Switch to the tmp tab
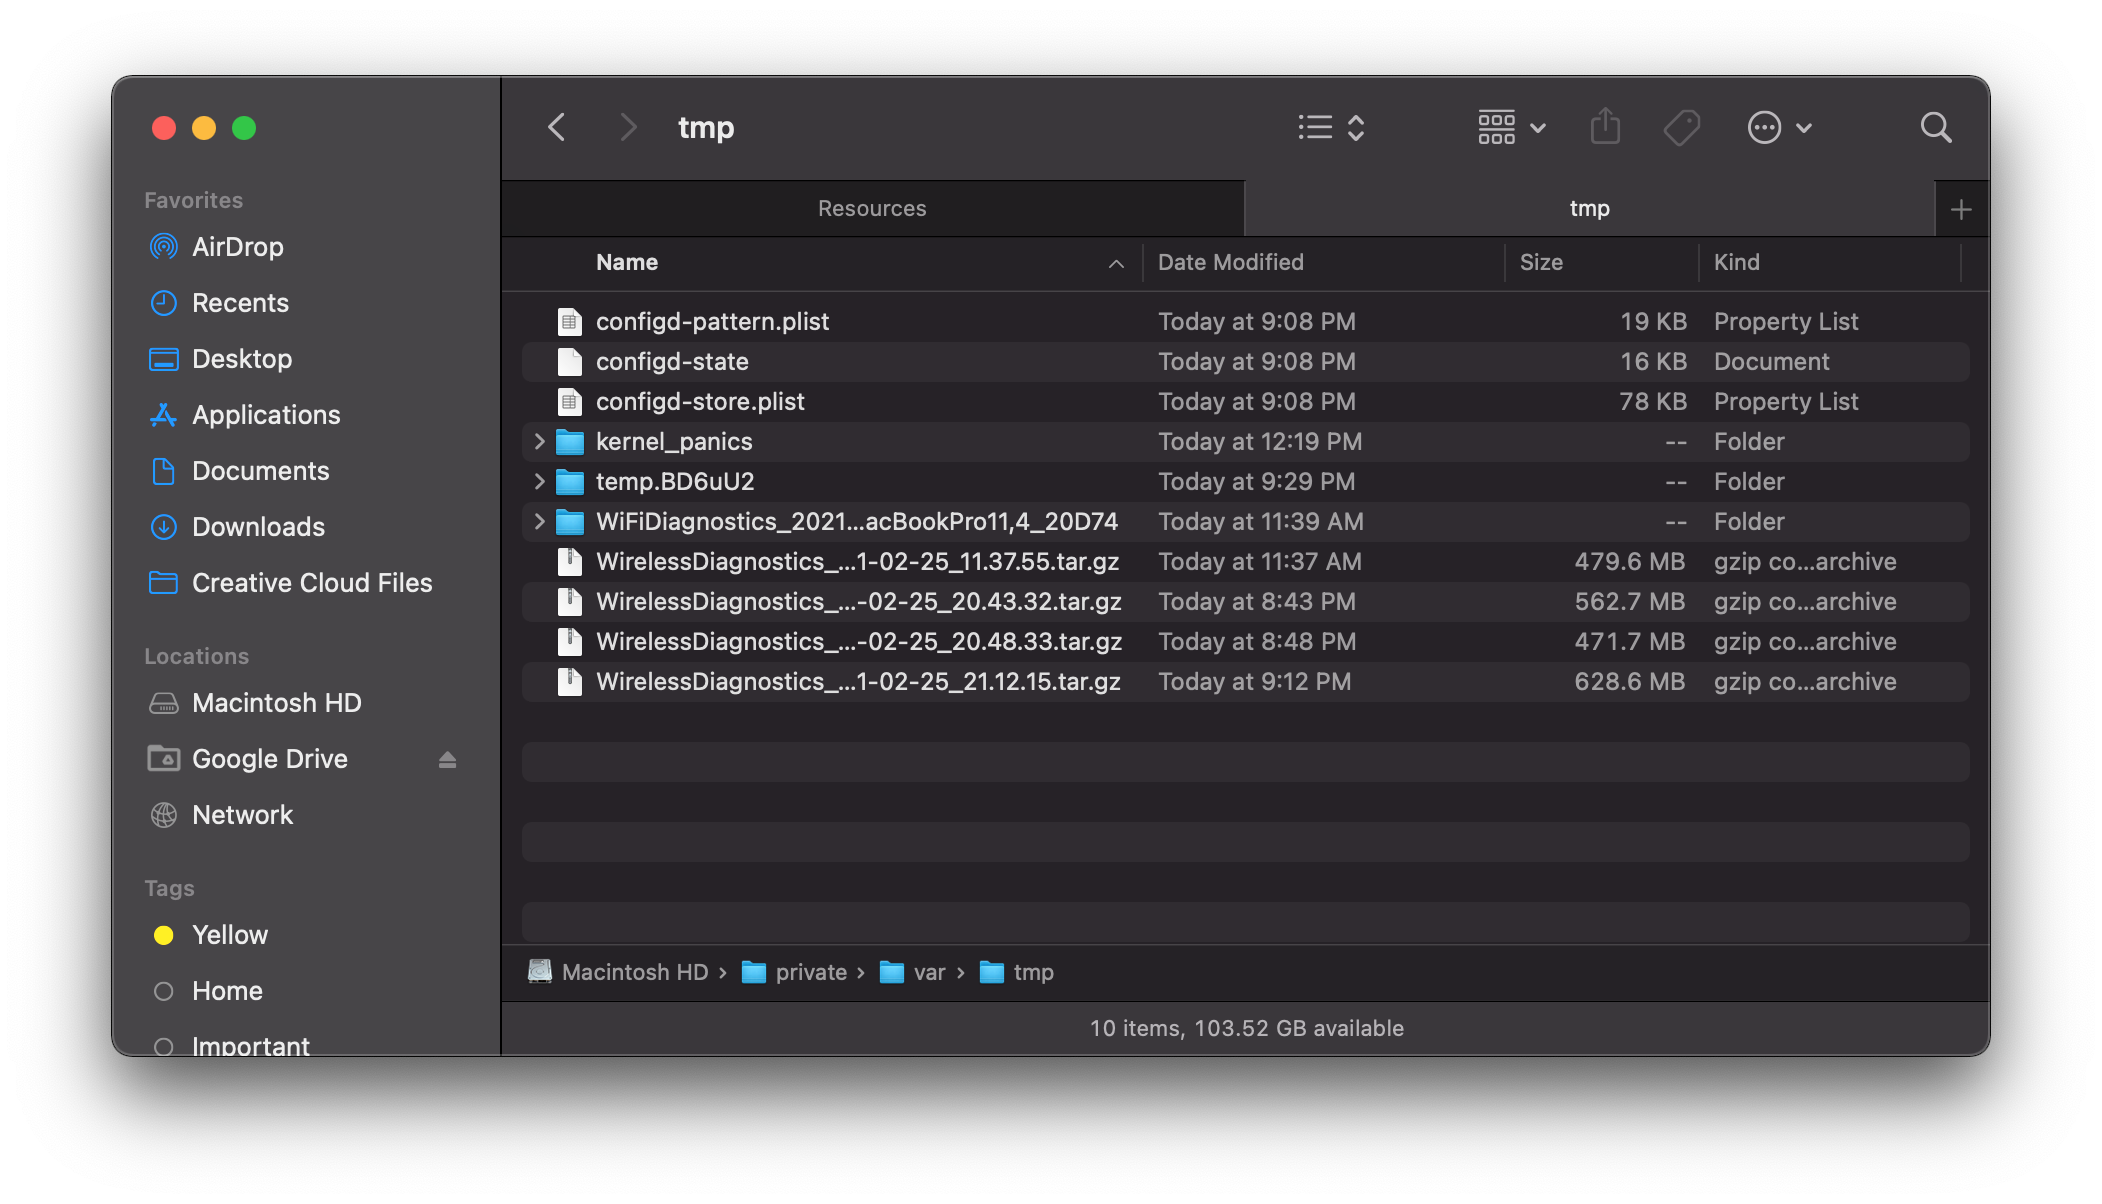The height and width of the screenshot is (1204, 2102). click(1588, 206)
